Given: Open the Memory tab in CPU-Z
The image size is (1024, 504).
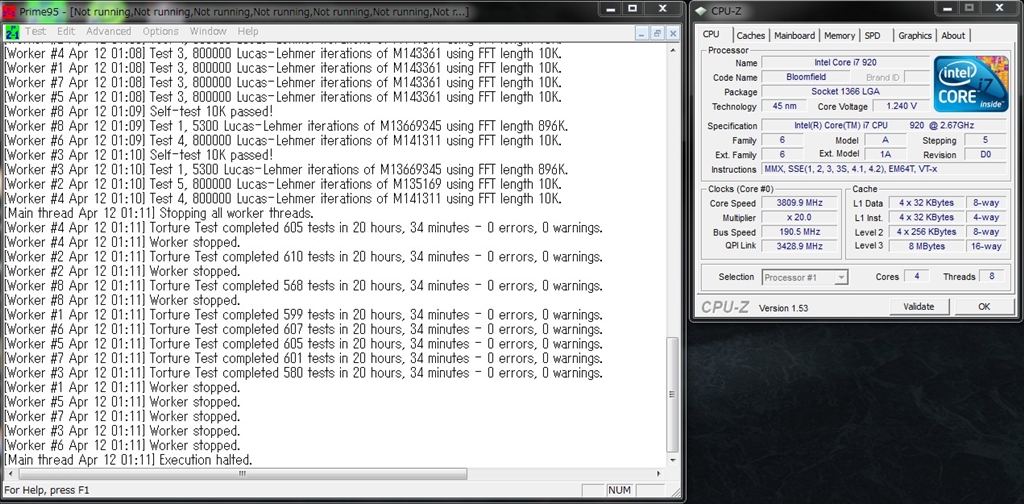Looking at the screenshot, I should pyautogui.click(x=839, y=36).
